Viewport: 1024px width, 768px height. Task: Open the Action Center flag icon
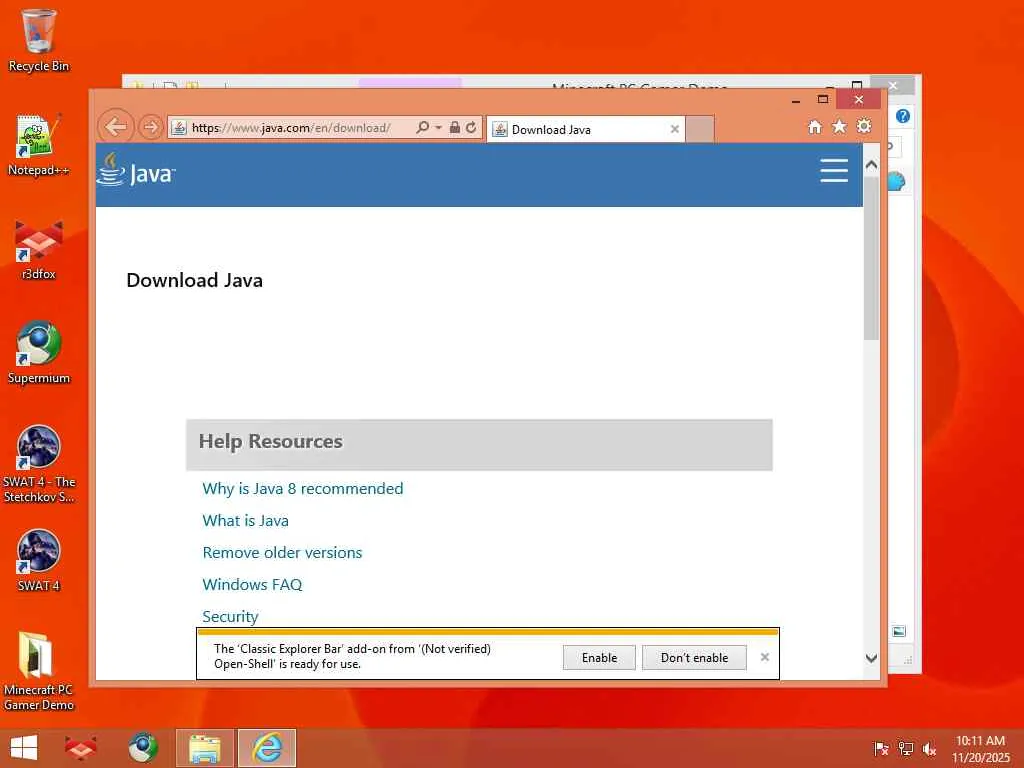pyautogui.click(x=881, y=748)
